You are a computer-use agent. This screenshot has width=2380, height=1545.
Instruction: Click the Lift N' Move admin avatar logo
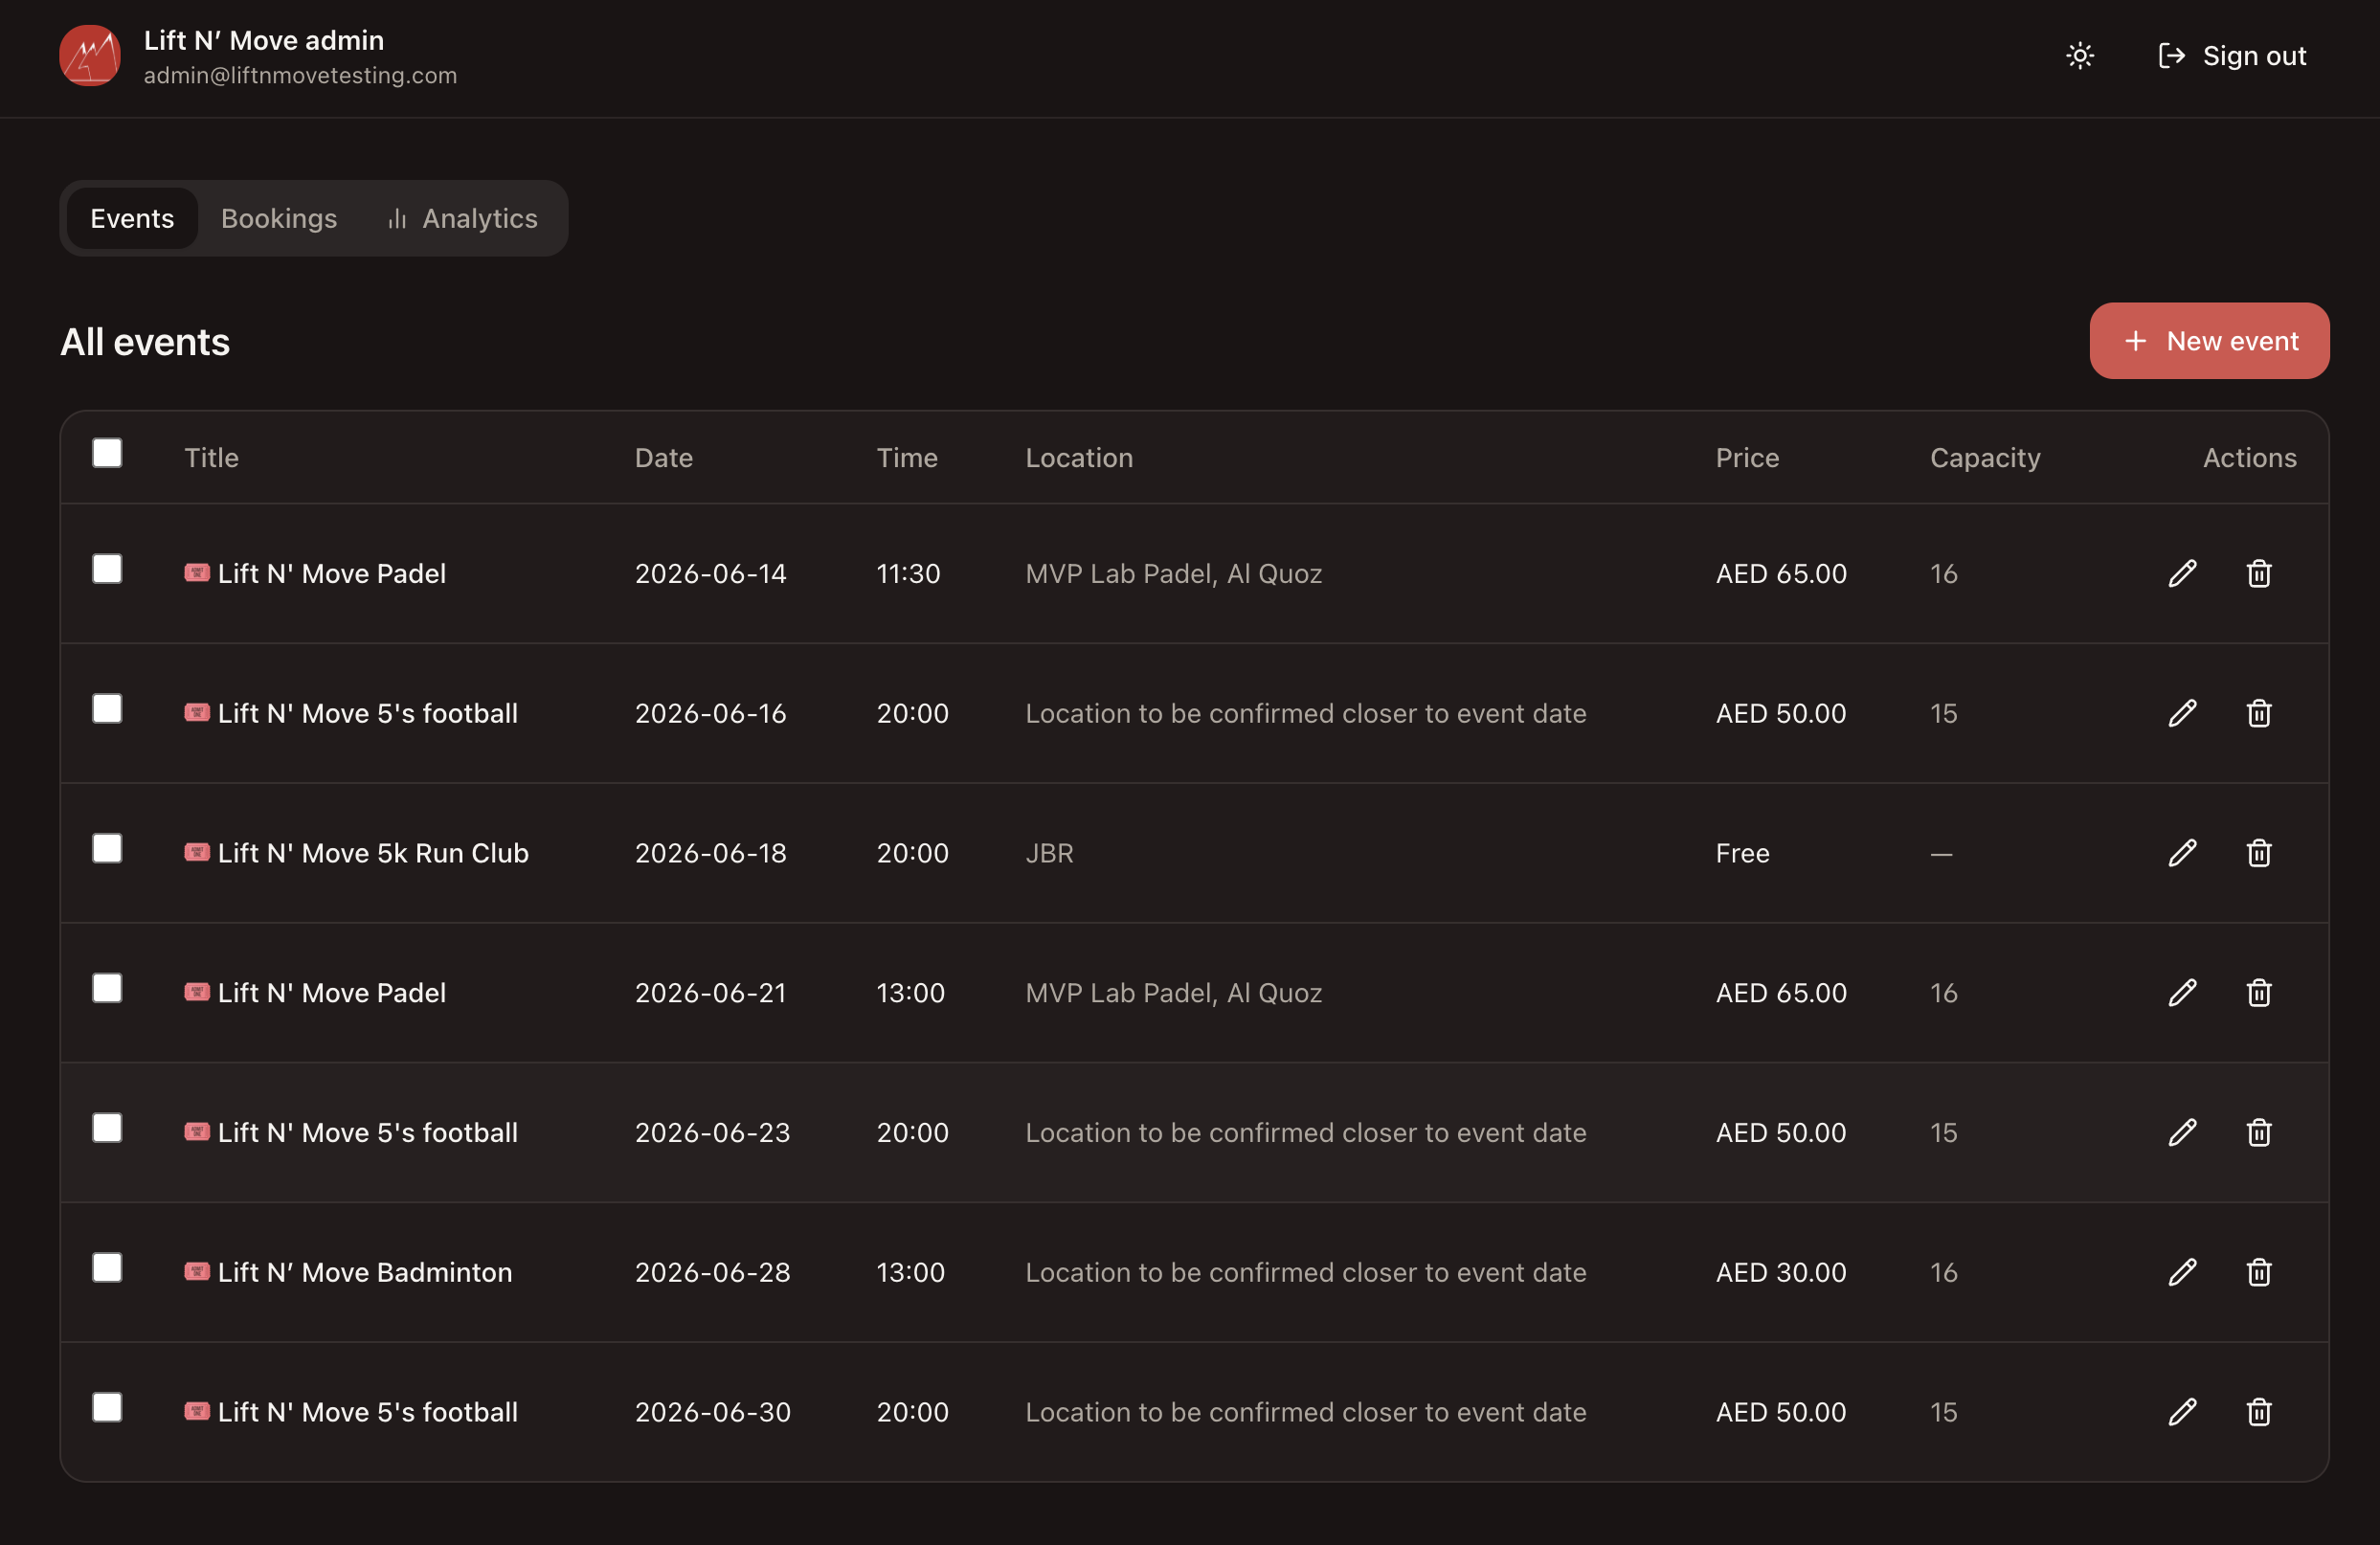click(90, 56)
